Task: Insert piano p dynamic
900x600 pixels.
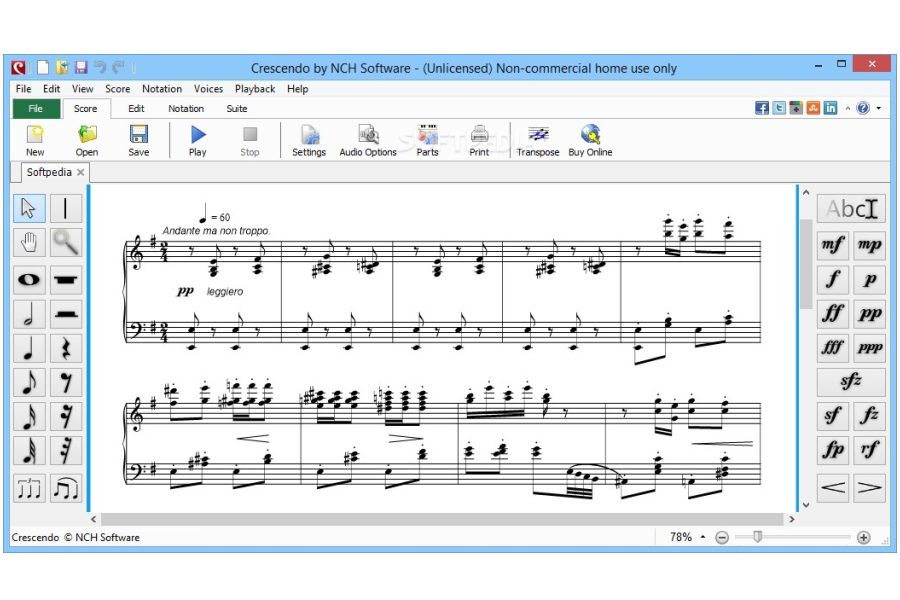Action: [x=870, y=280]
